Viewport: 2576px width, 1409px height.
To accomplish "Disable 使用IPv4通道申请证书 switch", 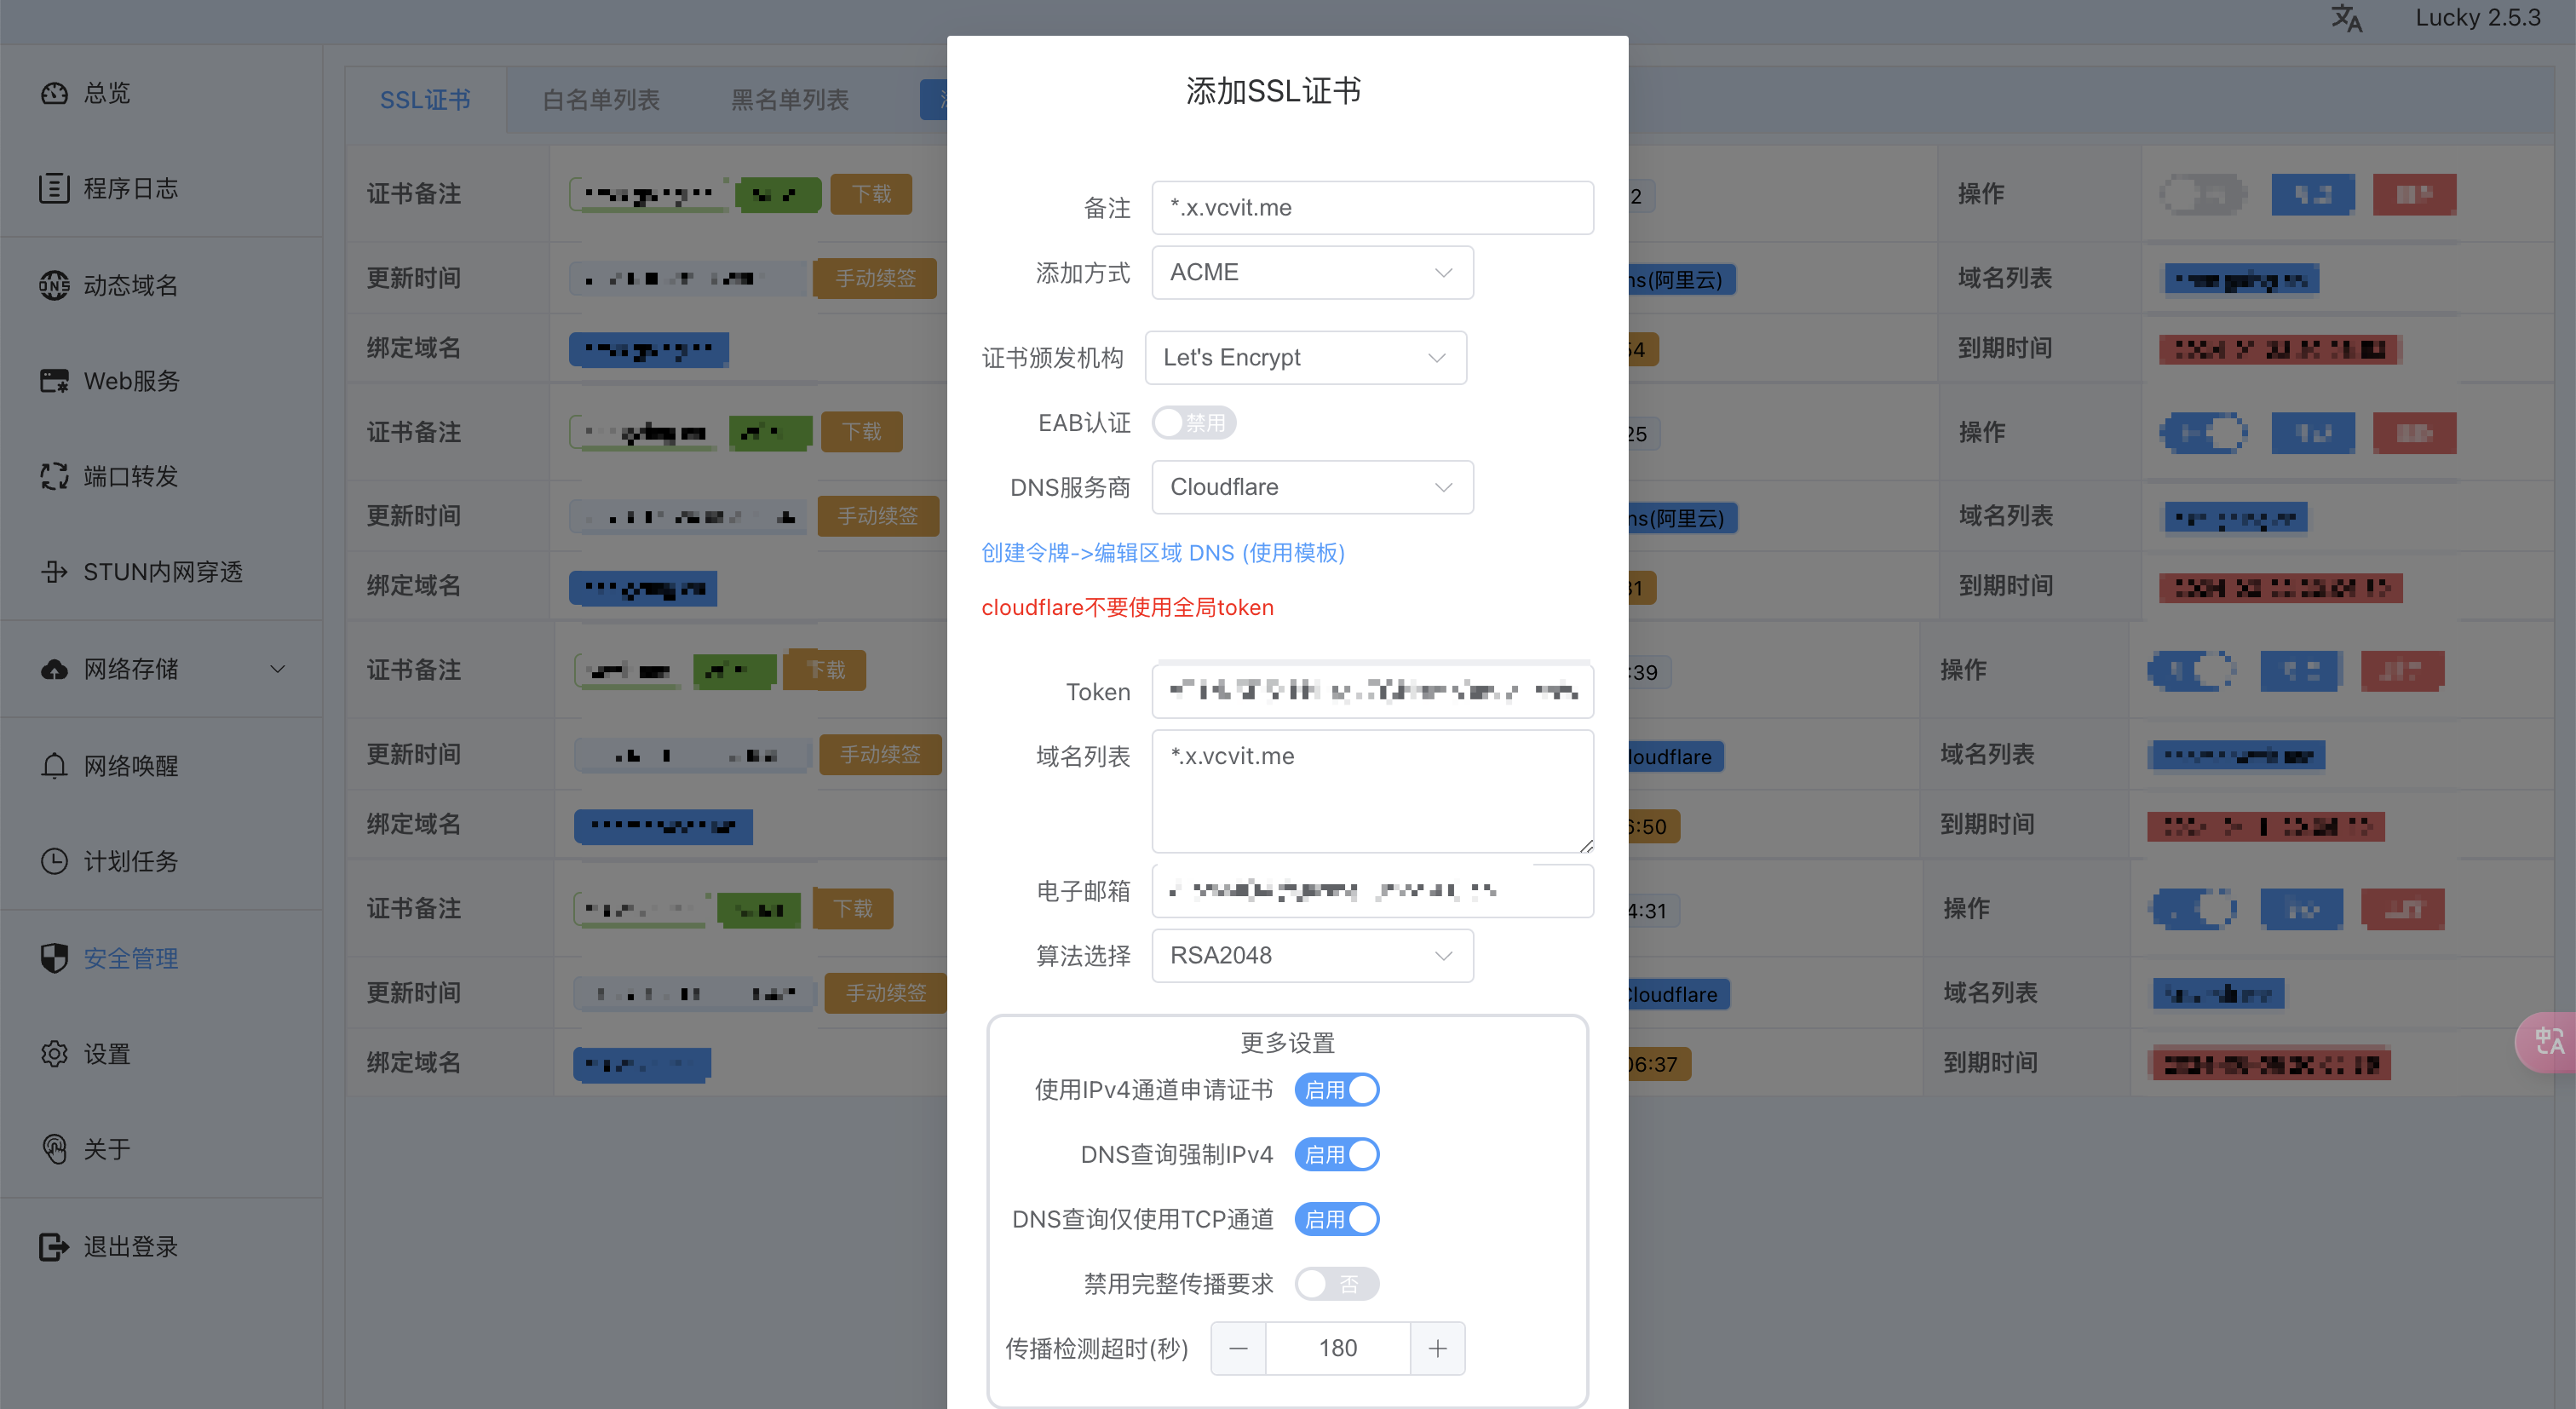I will (1337, 1089).
